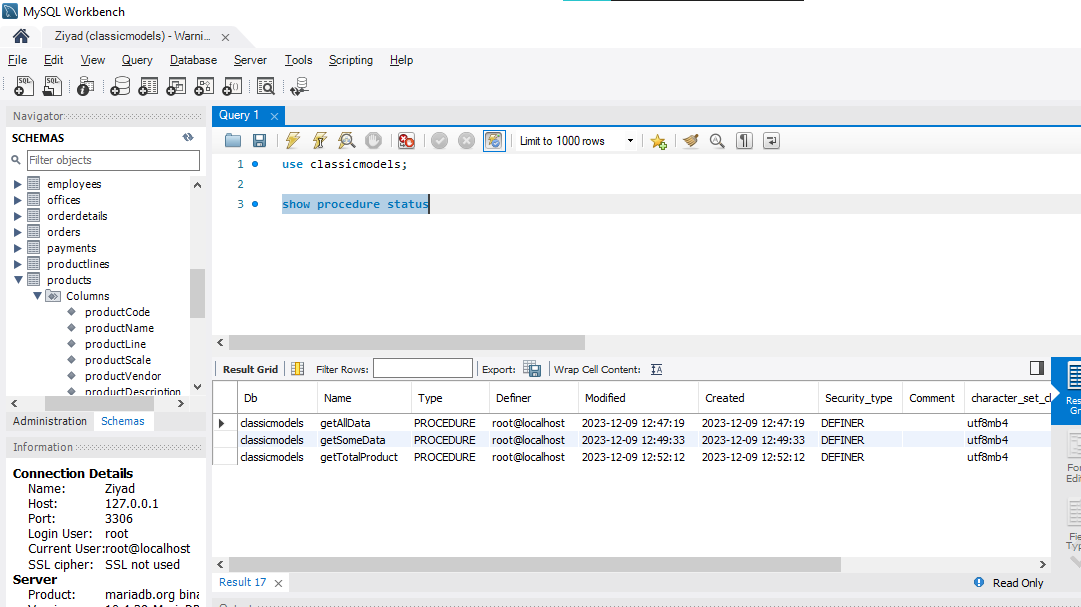Open the Server menu

[x=250, y=60]
